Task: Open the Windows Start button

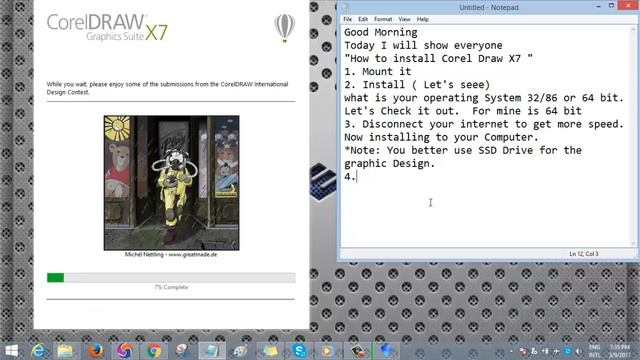Action: [x=11, y=351]
